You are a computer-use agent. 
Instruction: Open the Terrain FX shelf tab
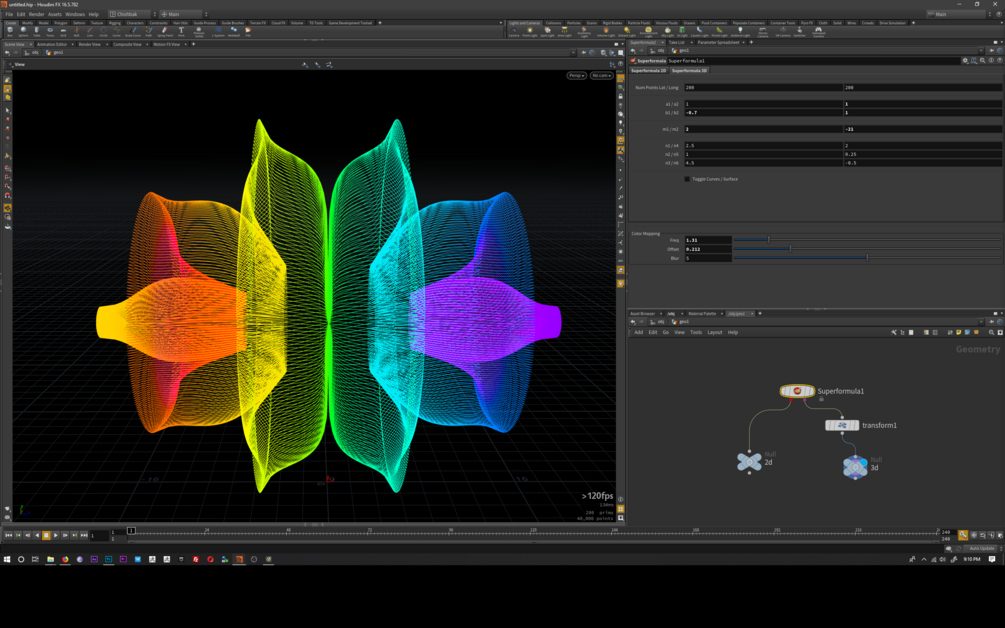258,22
